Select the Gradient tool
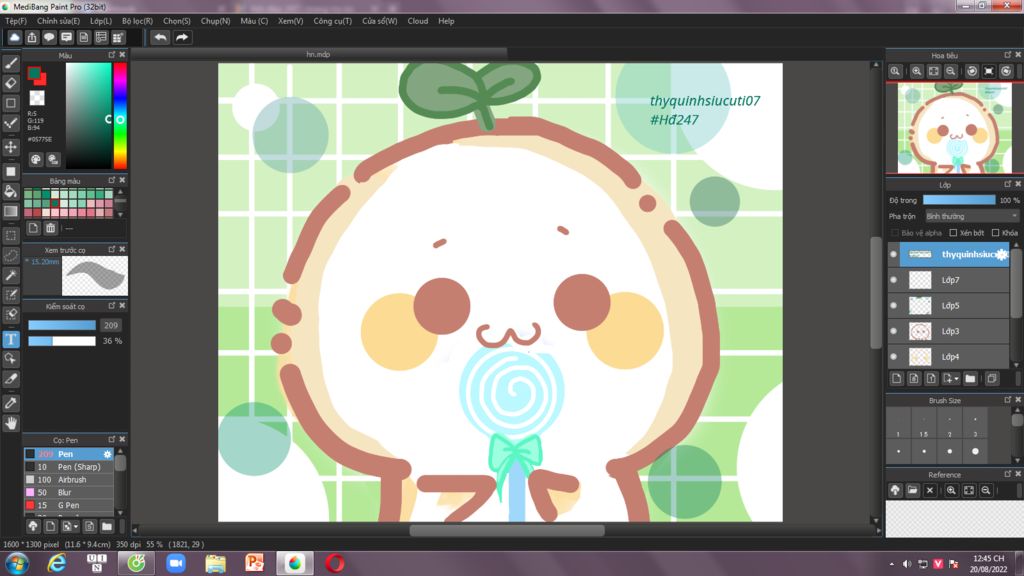The width and height of the screenshot is (1024, 576). click(10, 212)
